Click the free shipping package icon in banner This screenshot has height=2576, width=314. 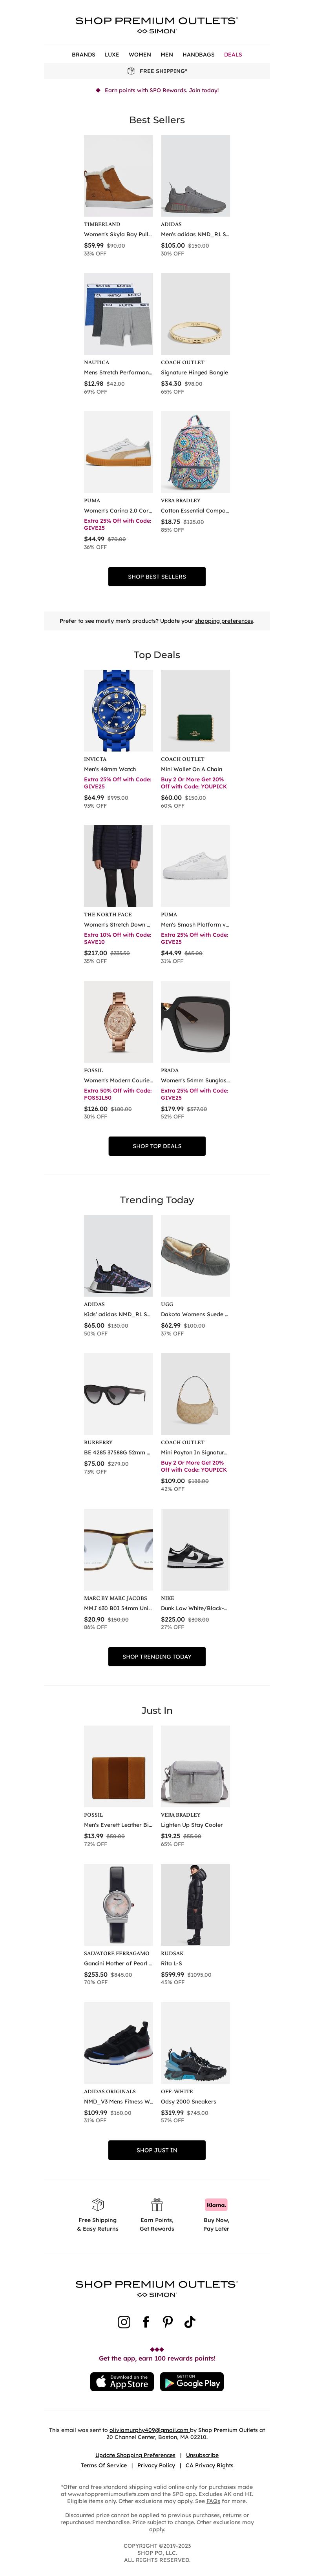131,71
